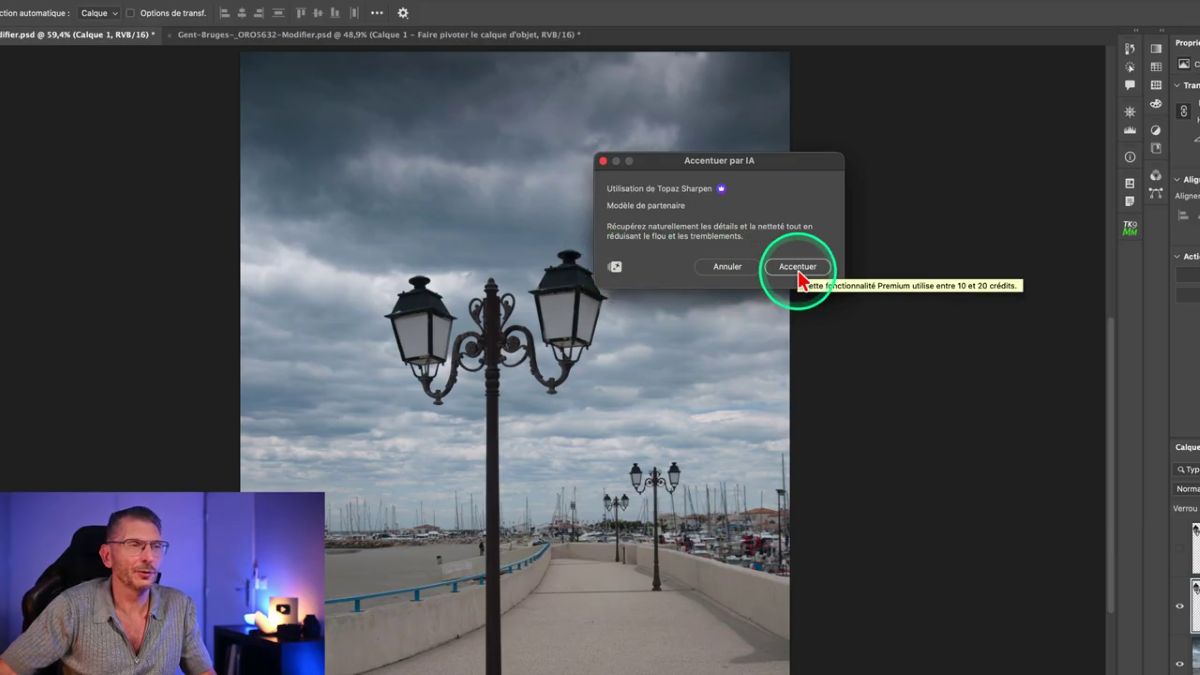
Task: Select the highlighted second layer thumbnail
Action: point(1196,606)
